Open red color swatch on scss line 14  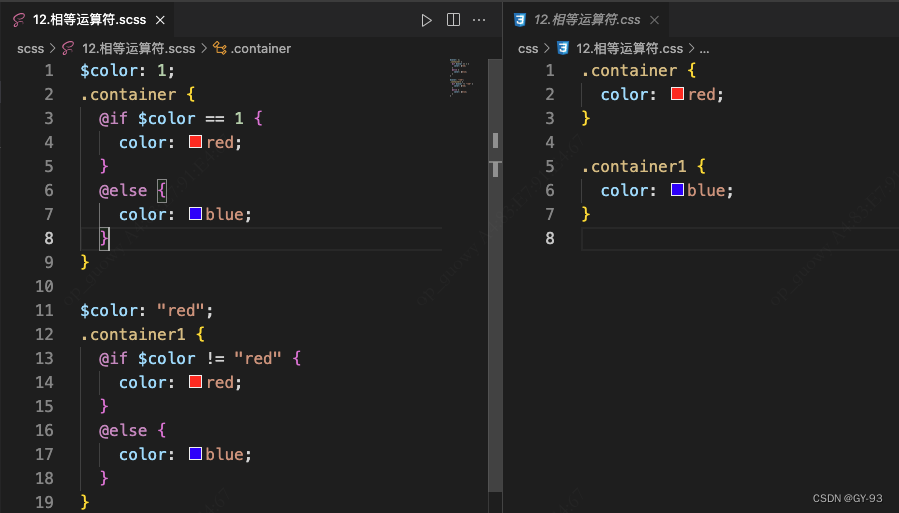[195, 382]
